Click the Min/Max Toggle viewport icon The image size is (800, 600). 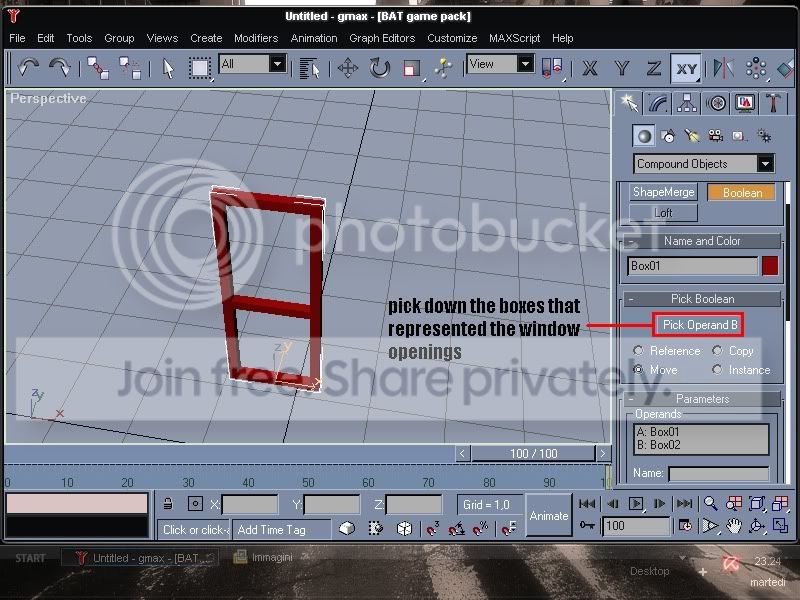point(780,526)
